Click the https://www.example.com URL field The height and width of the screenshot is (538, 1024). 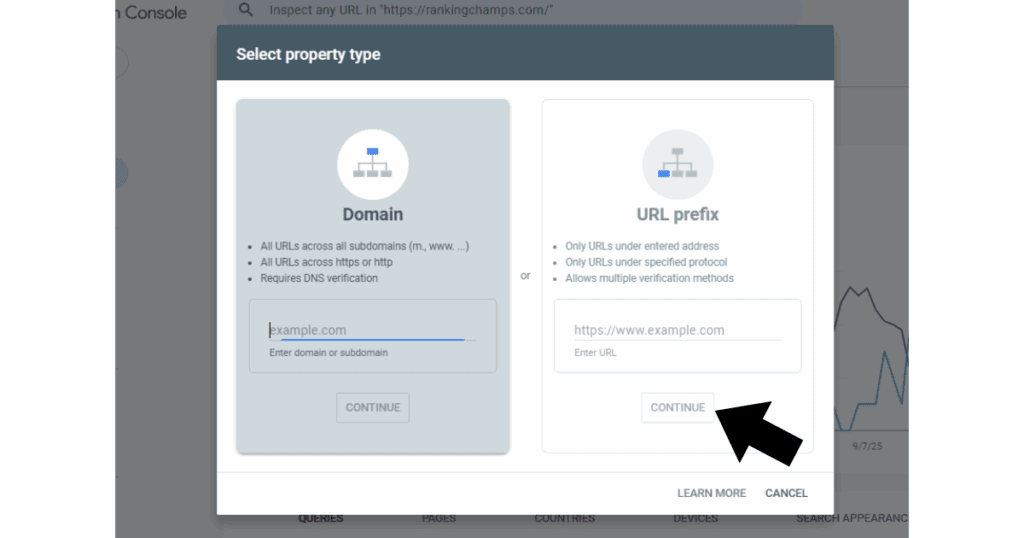click(677, 330)
